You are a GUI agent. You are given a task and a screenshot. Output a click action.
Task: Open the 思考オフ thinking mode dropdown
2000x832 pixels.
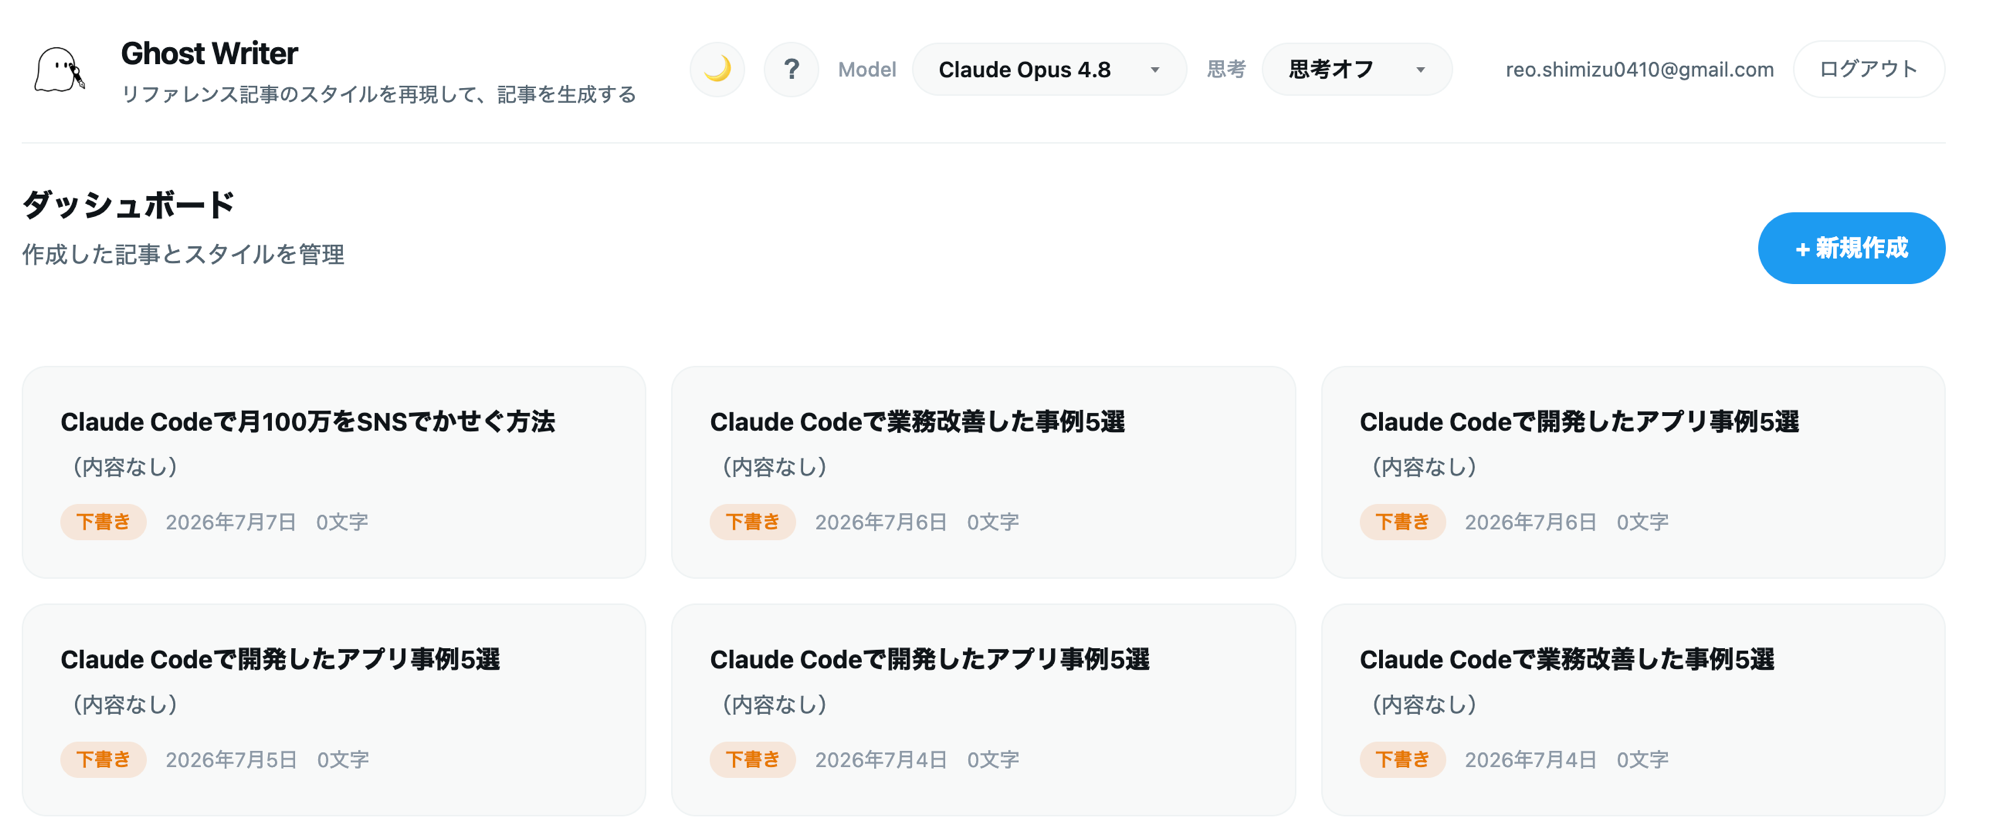(x=1357, y=69)
